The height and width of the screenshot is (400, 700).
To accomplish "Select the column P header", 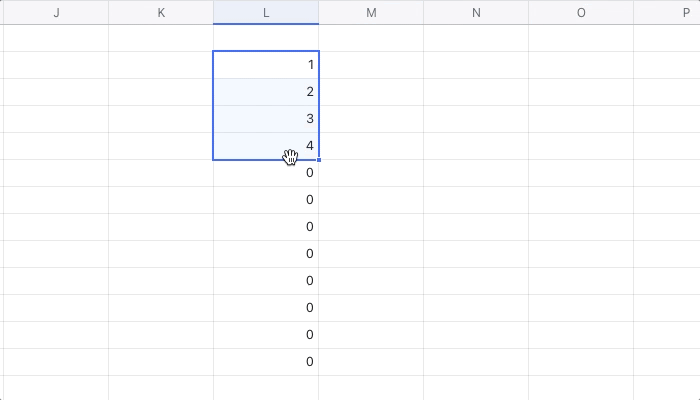I will (x=672, y=12).
